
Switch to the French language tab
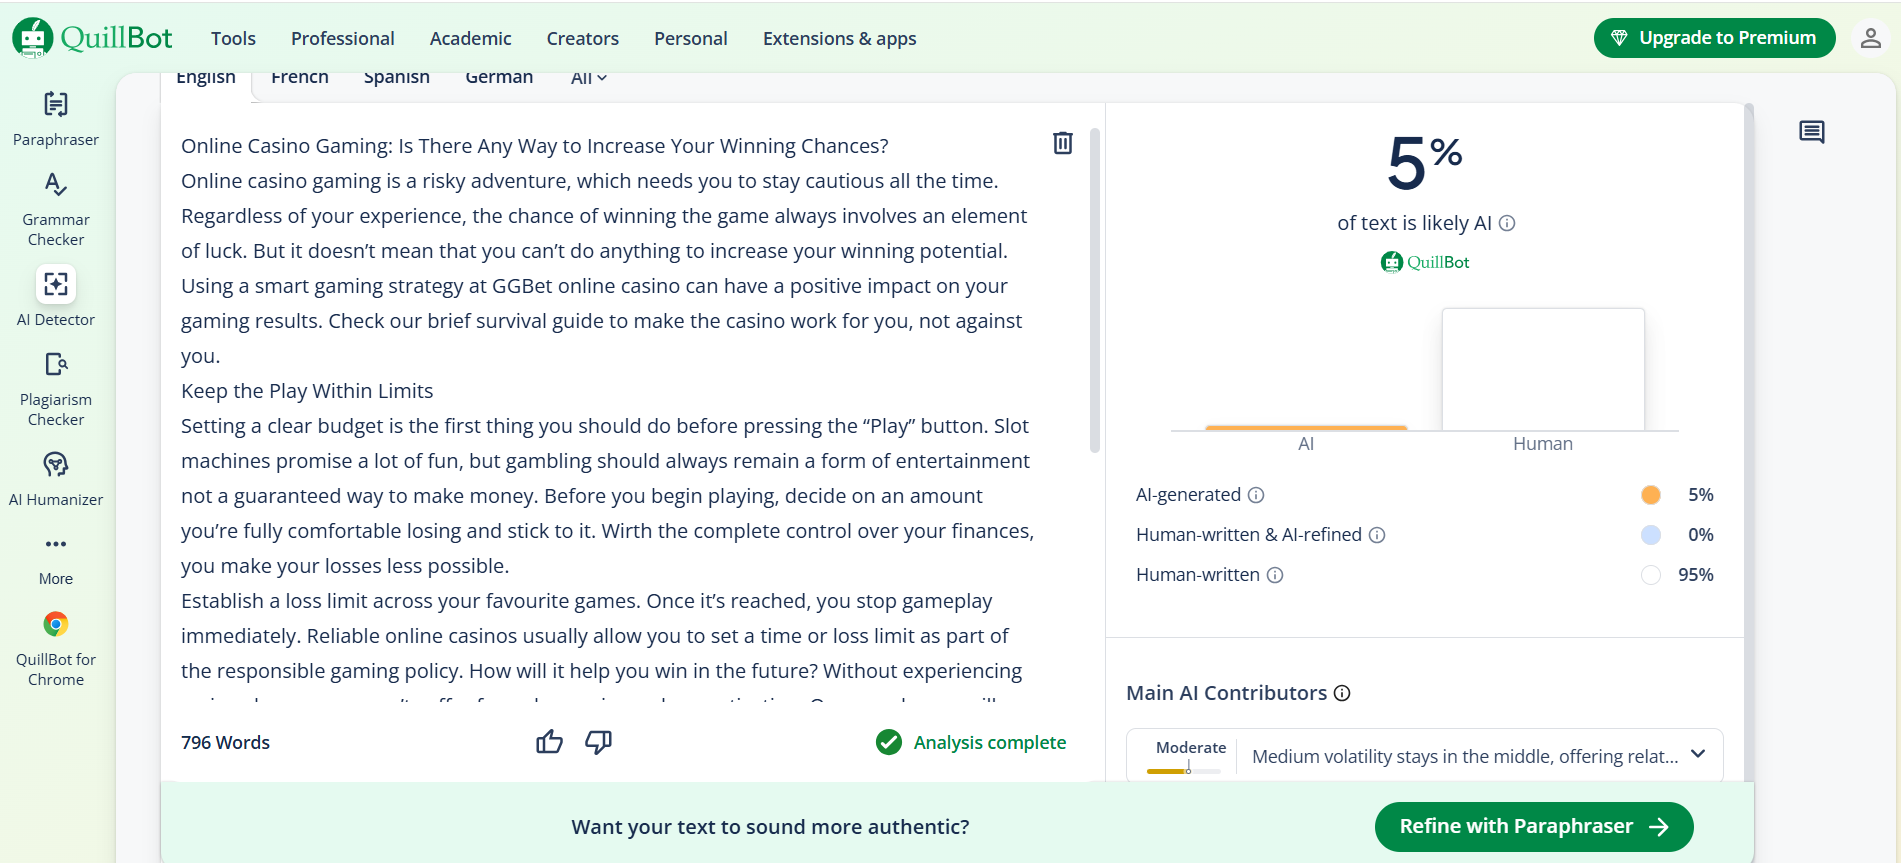[299, 78]
